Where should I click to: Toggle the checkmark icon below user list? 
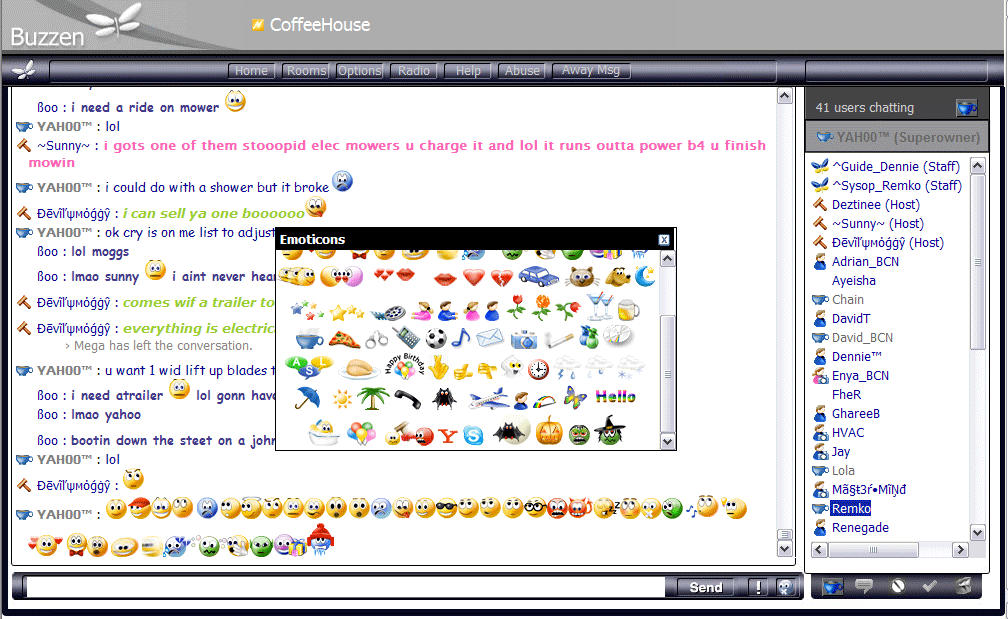pos(930,586)
